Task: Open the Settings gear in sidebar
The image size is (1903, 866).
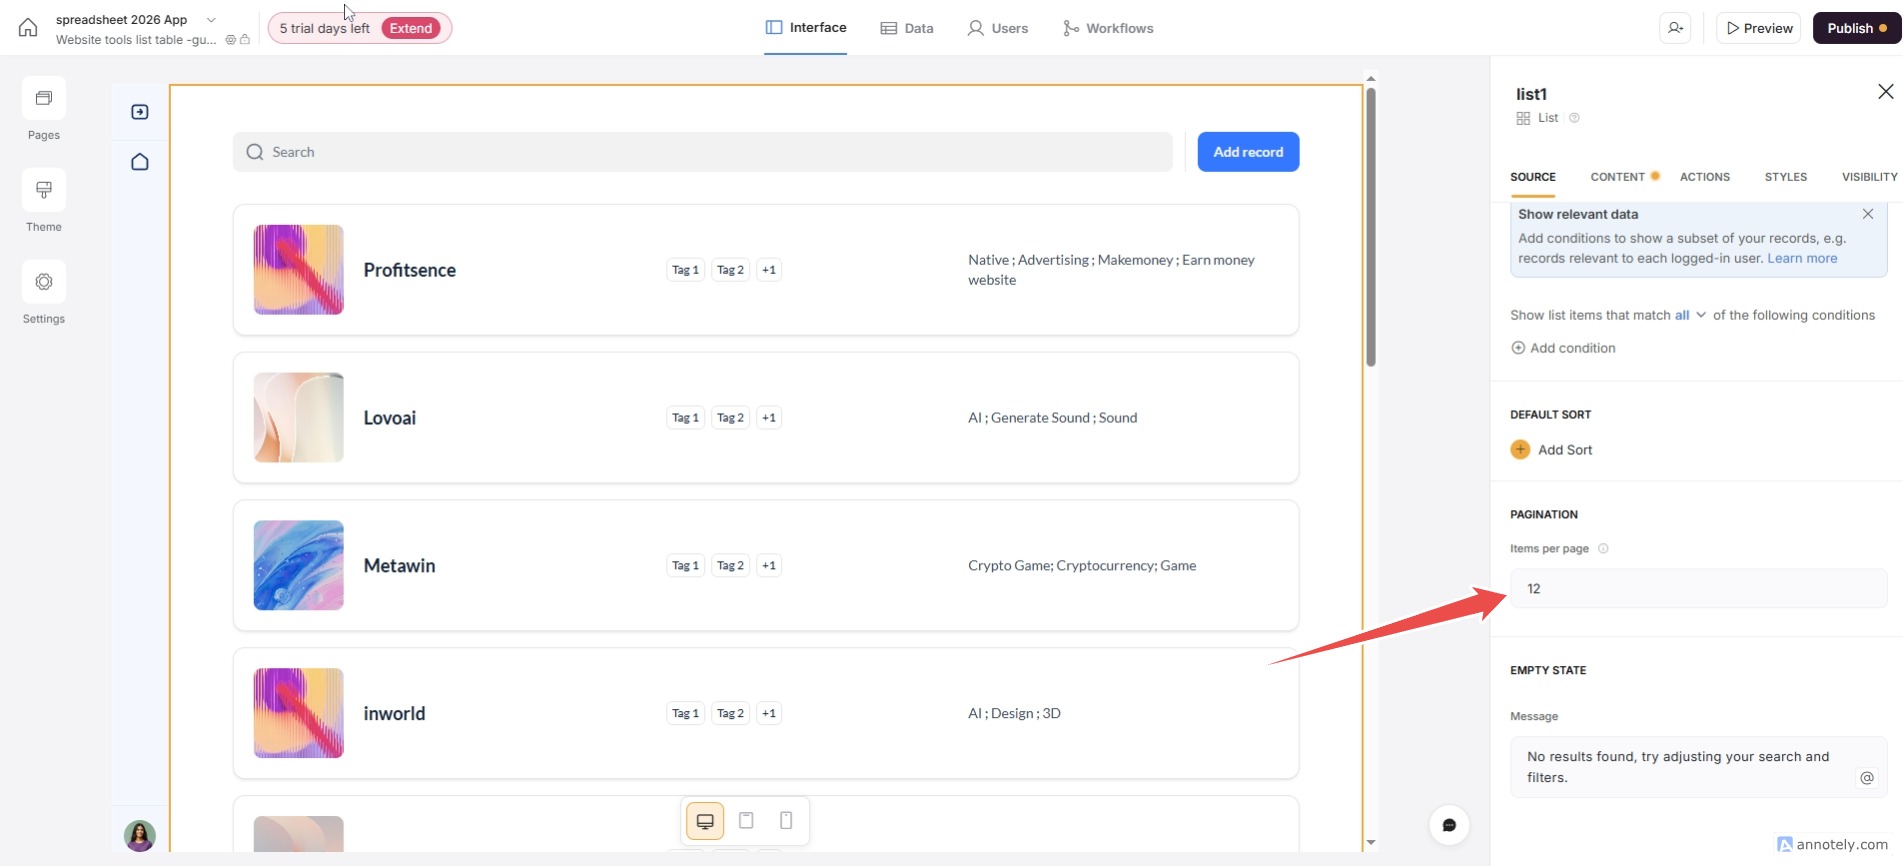Action: point(44,282)
